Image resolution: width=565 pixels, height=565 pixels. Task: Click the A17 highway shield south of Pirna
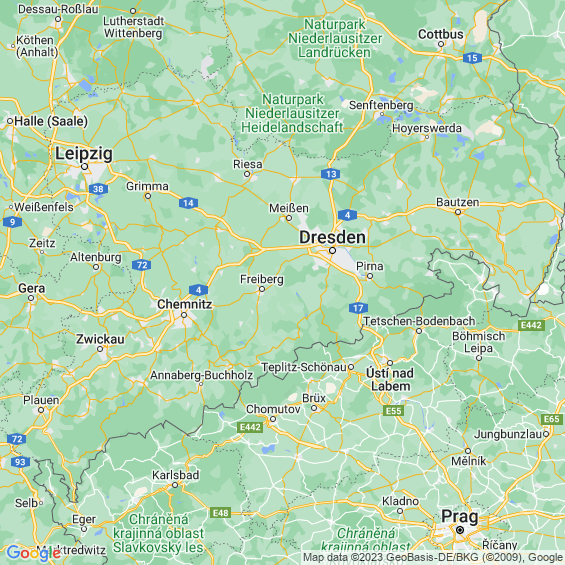358,308
